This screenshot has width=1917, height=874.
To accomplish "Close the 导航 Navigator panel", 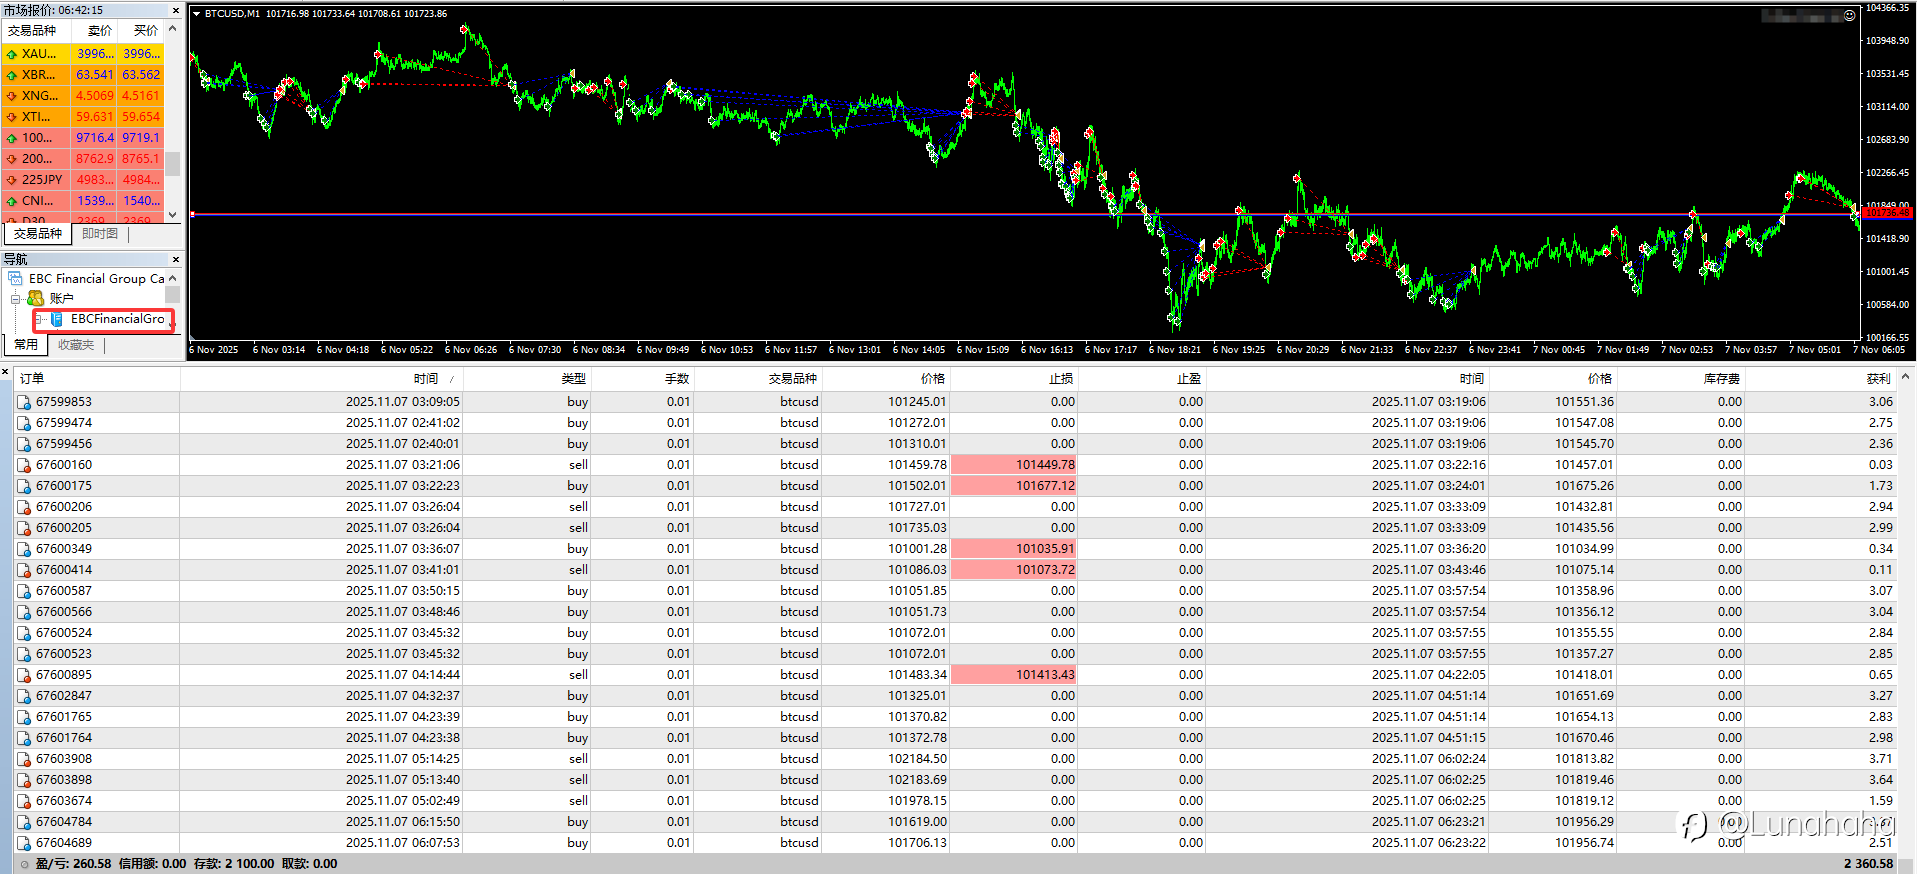I will coord(176,260).
